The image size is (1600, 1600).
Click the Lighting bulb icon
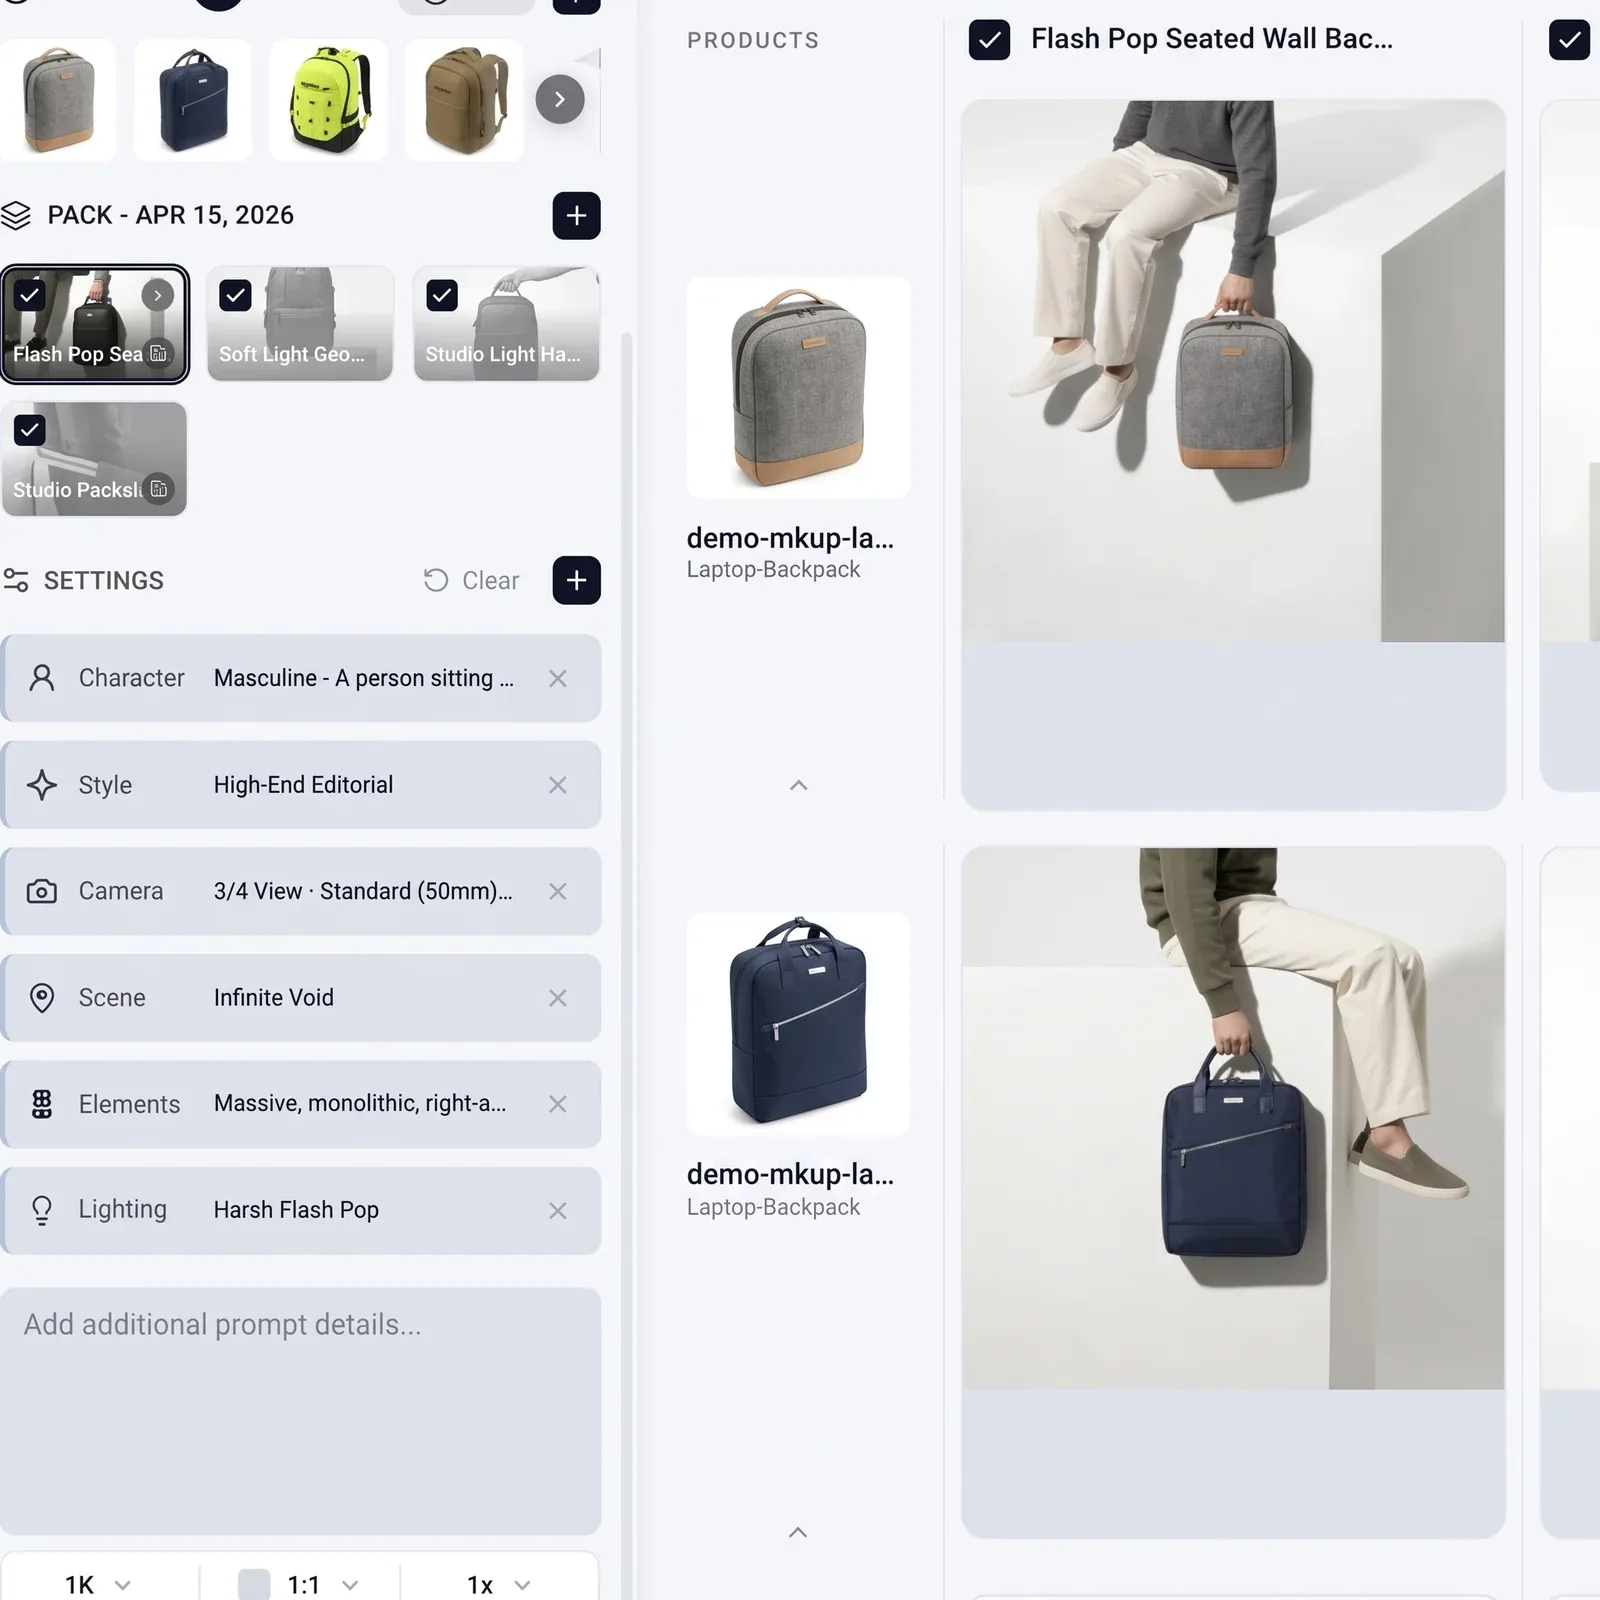tap(42, 1211)
